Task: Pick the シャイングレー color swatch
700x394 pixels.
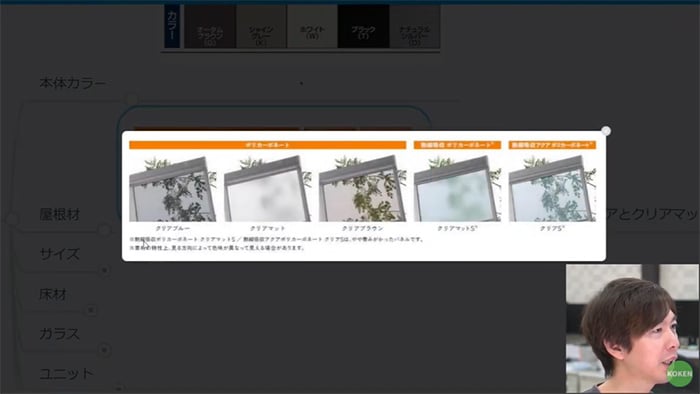Action: click(x=261, y=26)
